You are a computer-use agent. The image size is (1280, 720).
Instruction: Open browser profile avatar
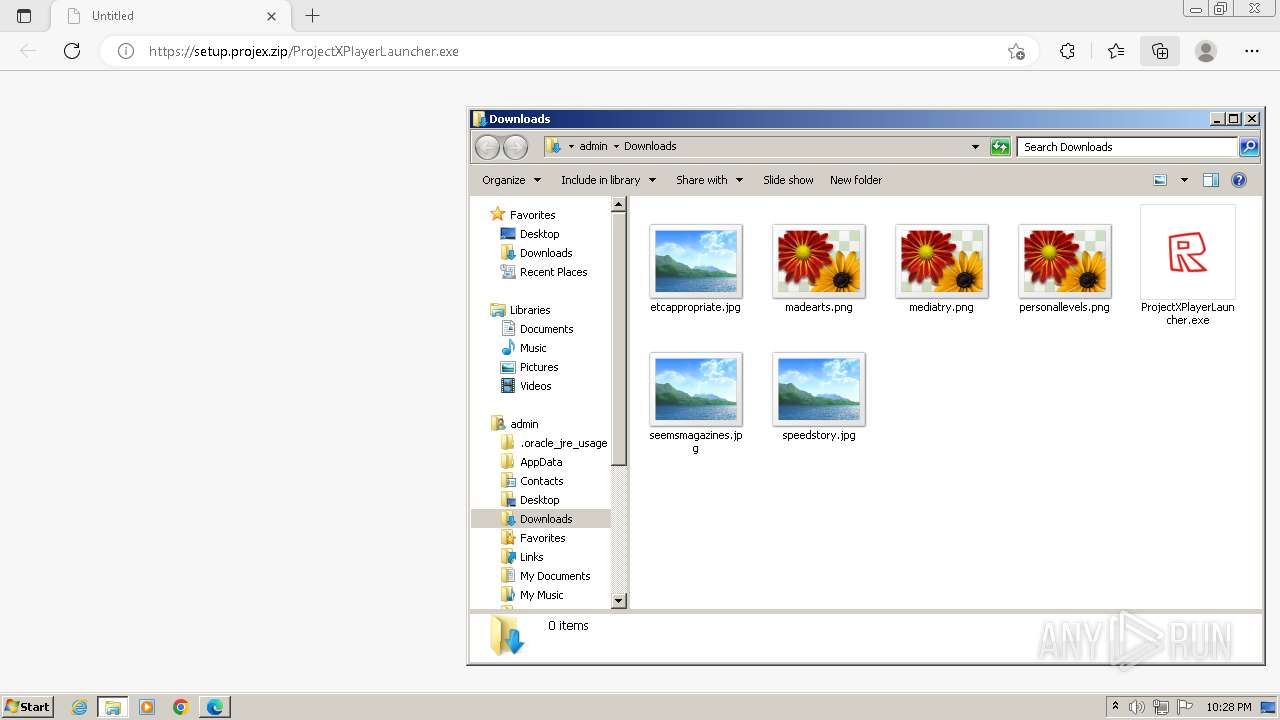(1206, 51)
